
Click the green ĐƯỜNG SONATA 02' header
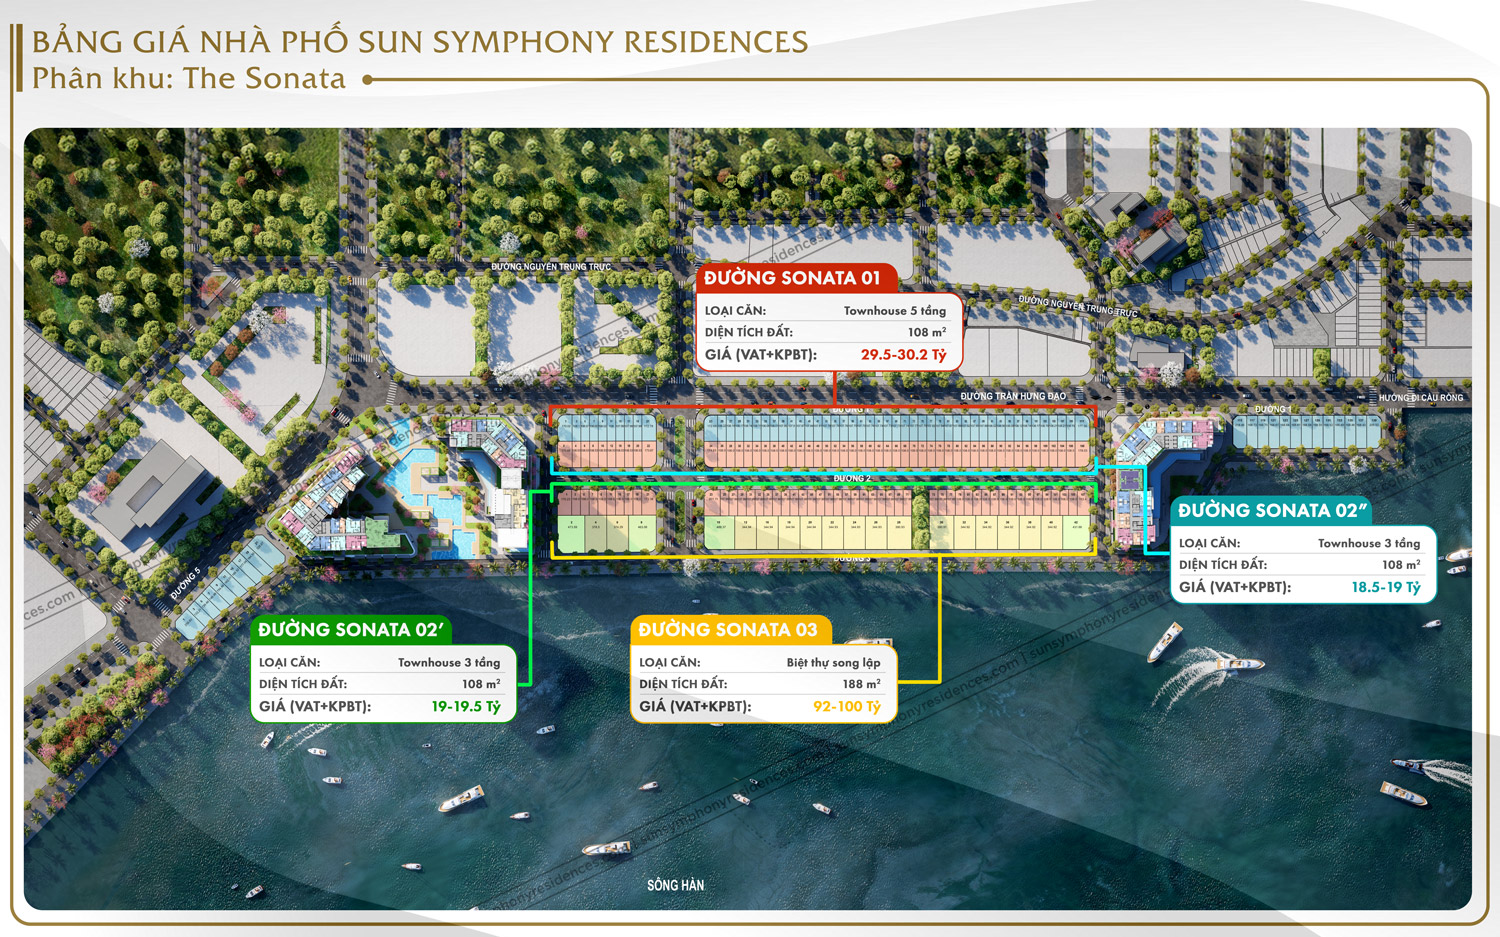click(350, 630)
